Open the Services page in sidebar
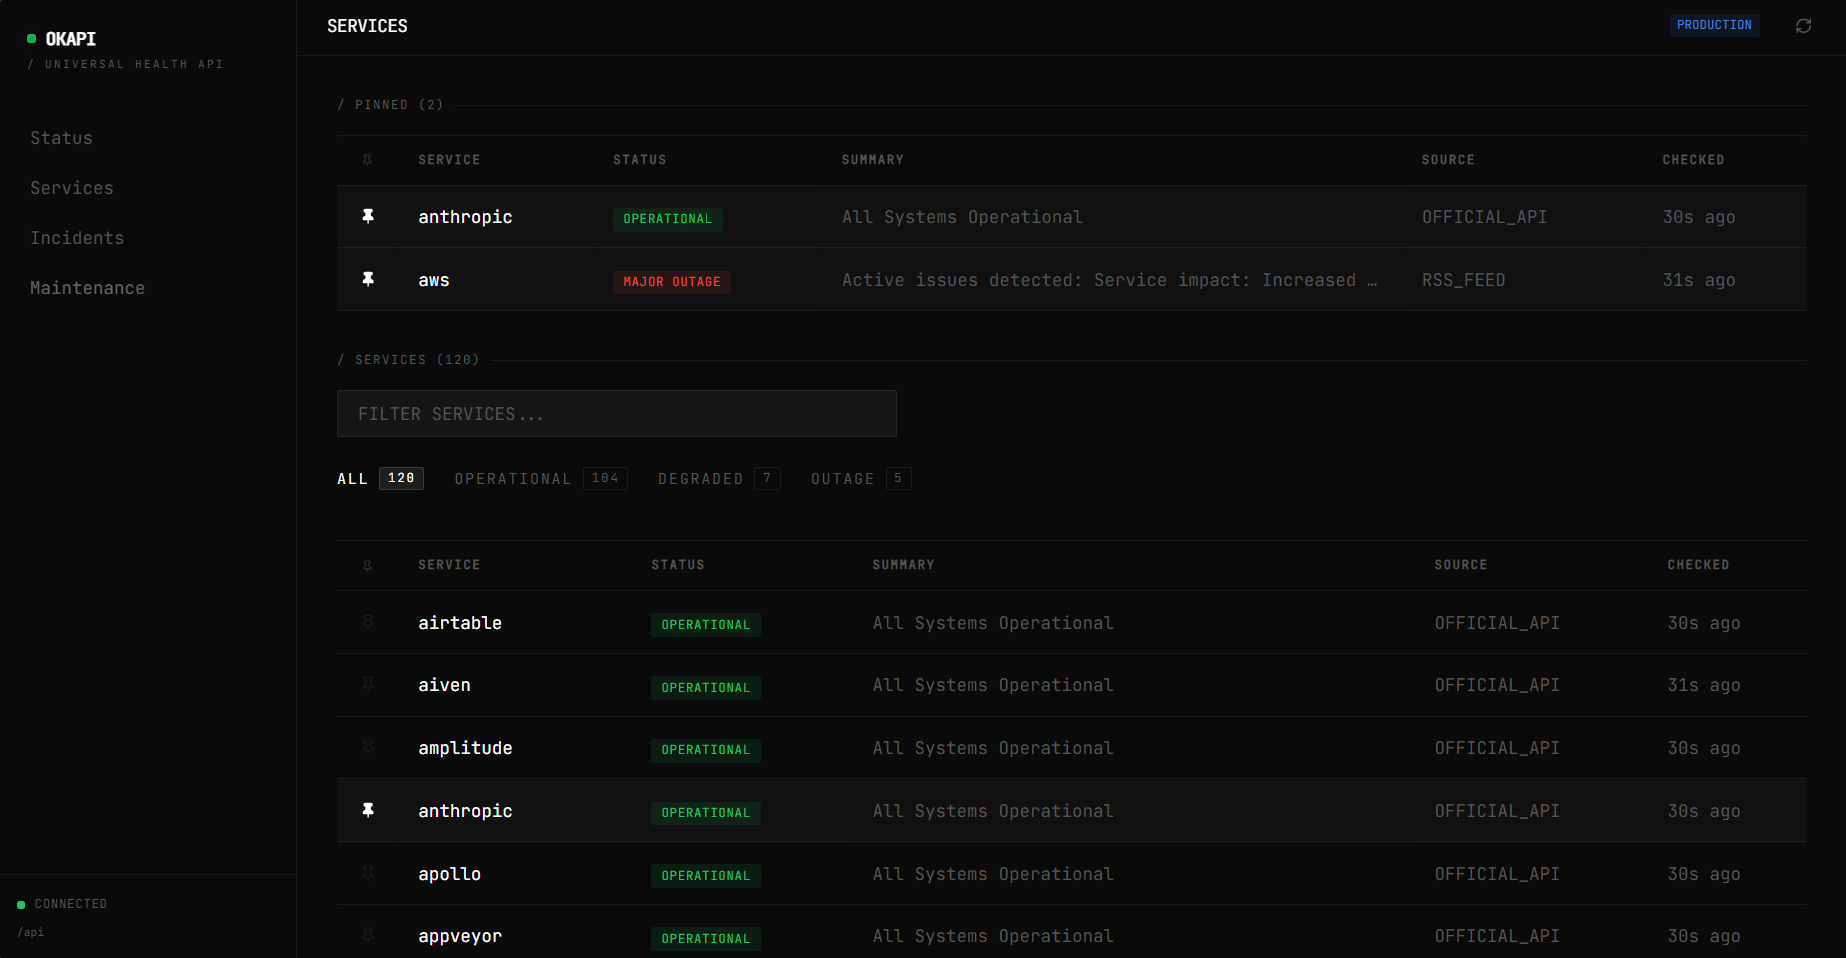1846x958 pixels. 72,188
